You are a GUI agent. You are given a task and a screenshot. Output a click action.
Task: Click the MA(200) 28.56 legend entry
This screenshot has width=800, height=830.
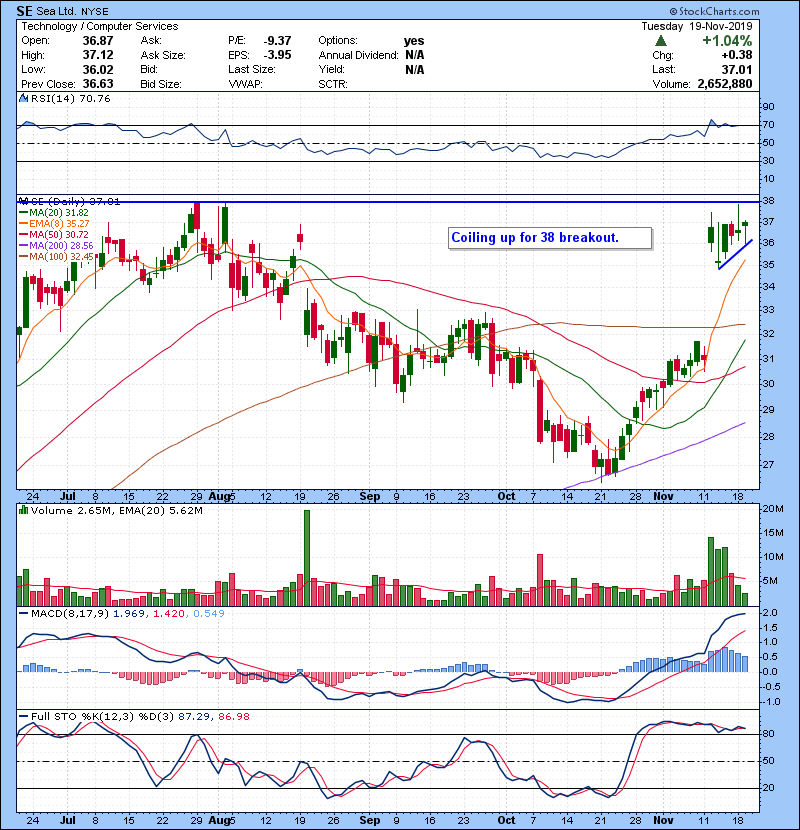pos(56,246)
